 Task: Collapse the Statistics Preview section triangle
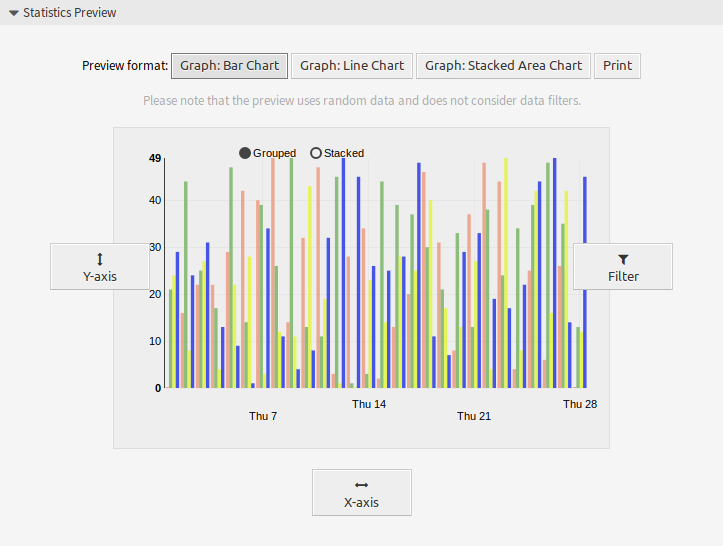14,13
